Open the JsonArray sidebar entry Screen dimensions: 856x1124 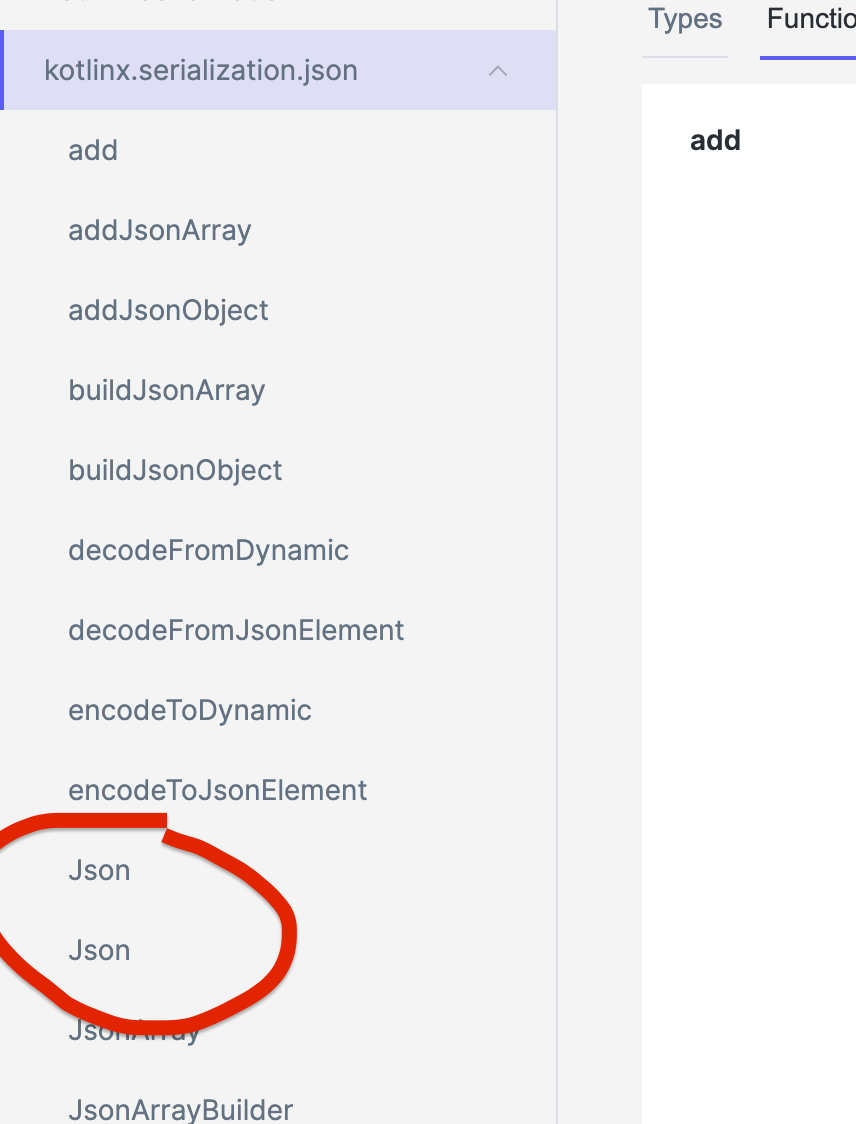[x=134, y=1031]
